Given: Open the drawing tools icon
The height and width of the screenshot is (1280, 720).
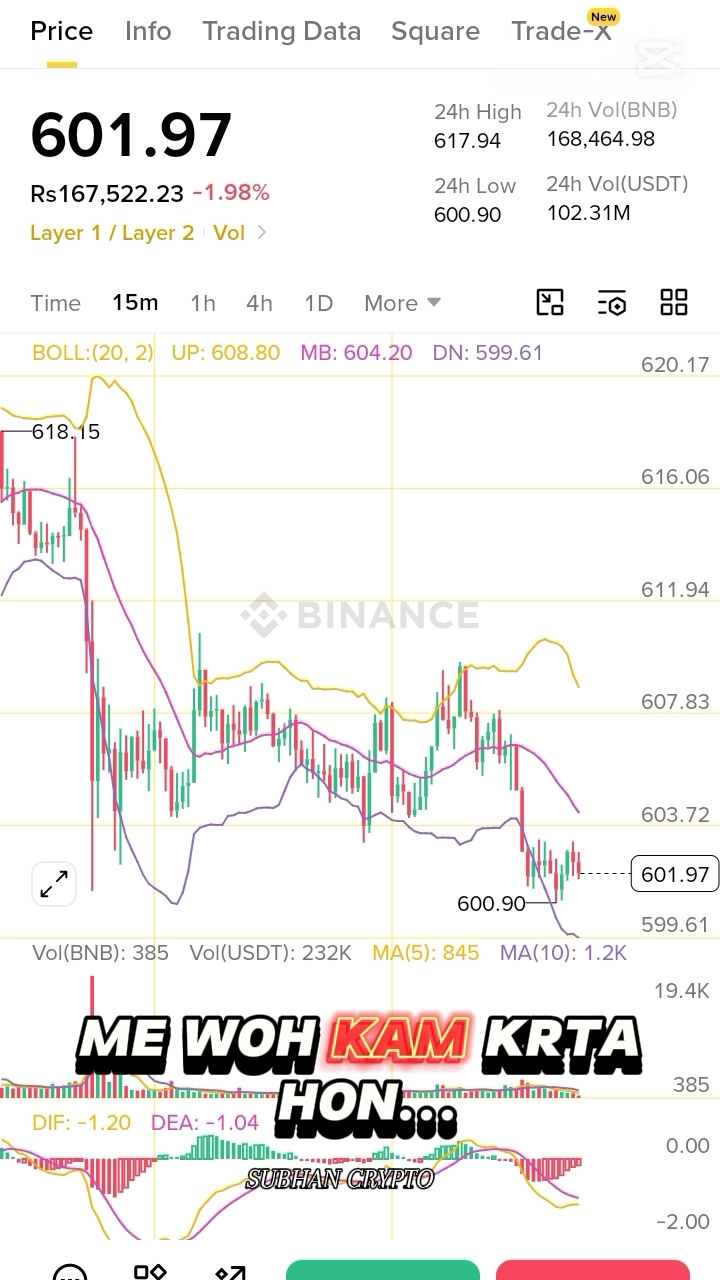Looking at the screenshot, I should coord(550,302).
